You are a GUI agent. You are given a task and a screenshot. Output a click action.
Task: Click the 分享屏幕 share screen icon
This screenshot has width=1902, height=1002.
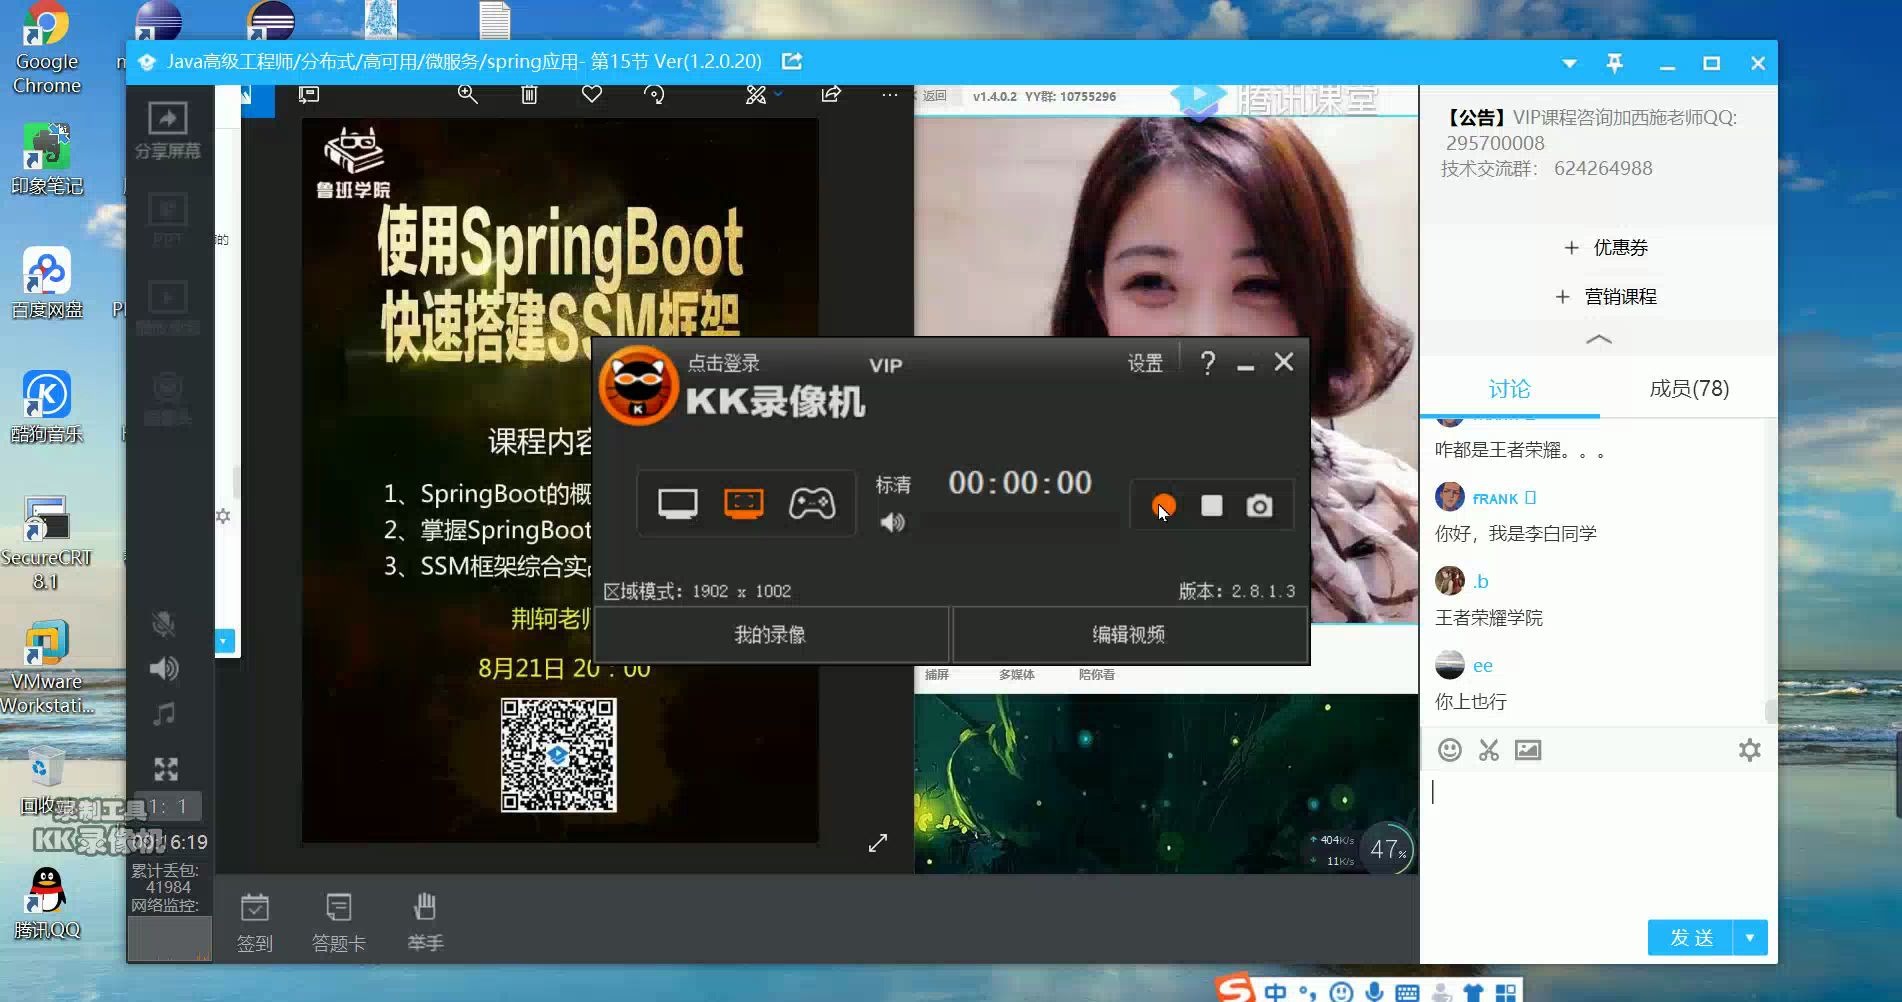tap(167, 131)
